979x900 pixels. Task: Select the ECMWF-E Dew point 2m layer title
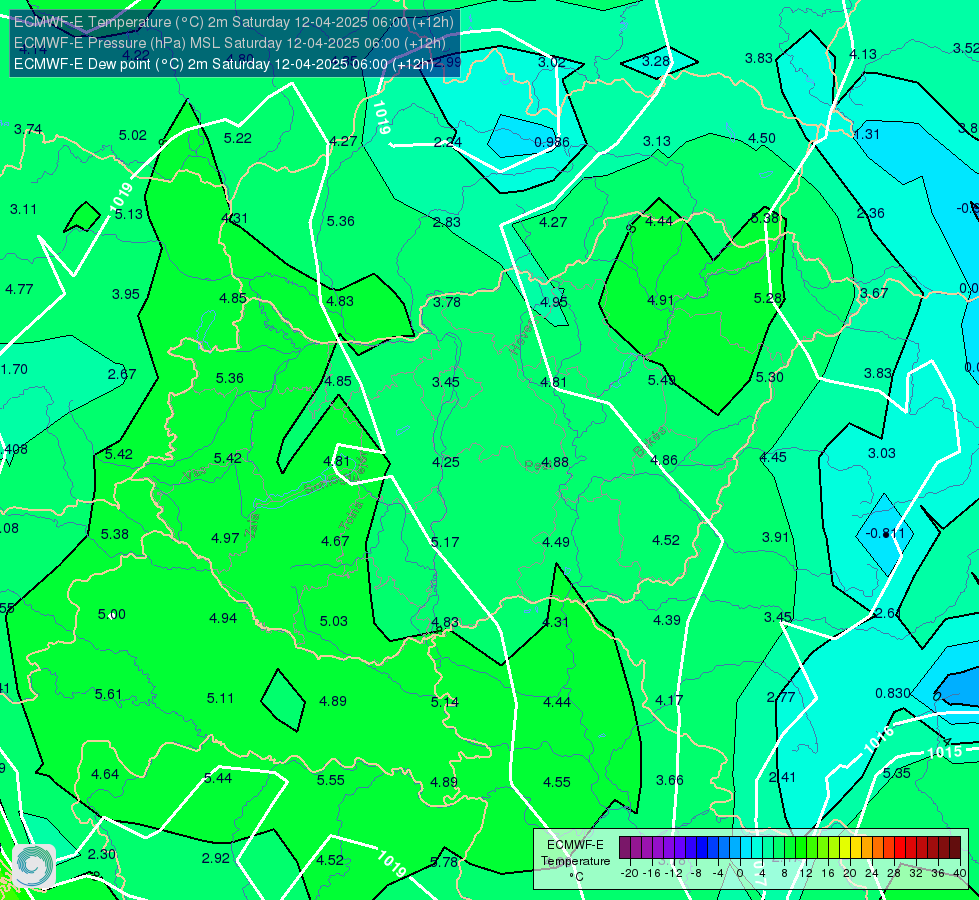coord(224,64)
